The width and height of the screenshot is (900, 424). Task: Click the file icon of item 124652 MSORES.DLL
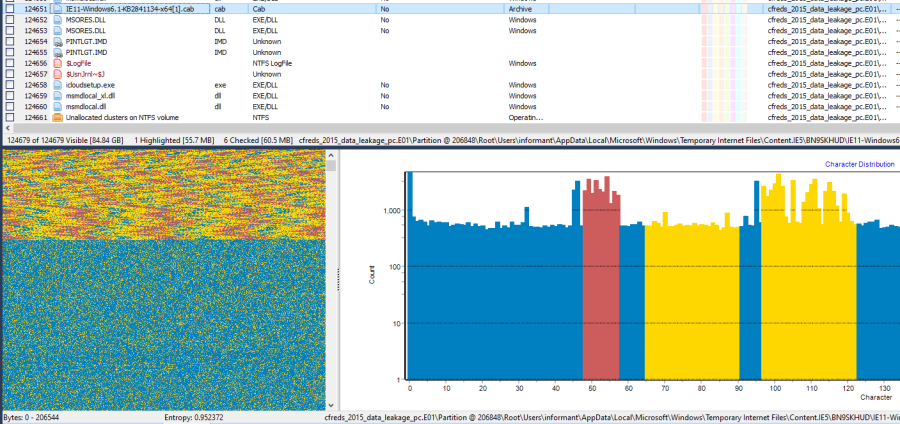click(59, 19)
